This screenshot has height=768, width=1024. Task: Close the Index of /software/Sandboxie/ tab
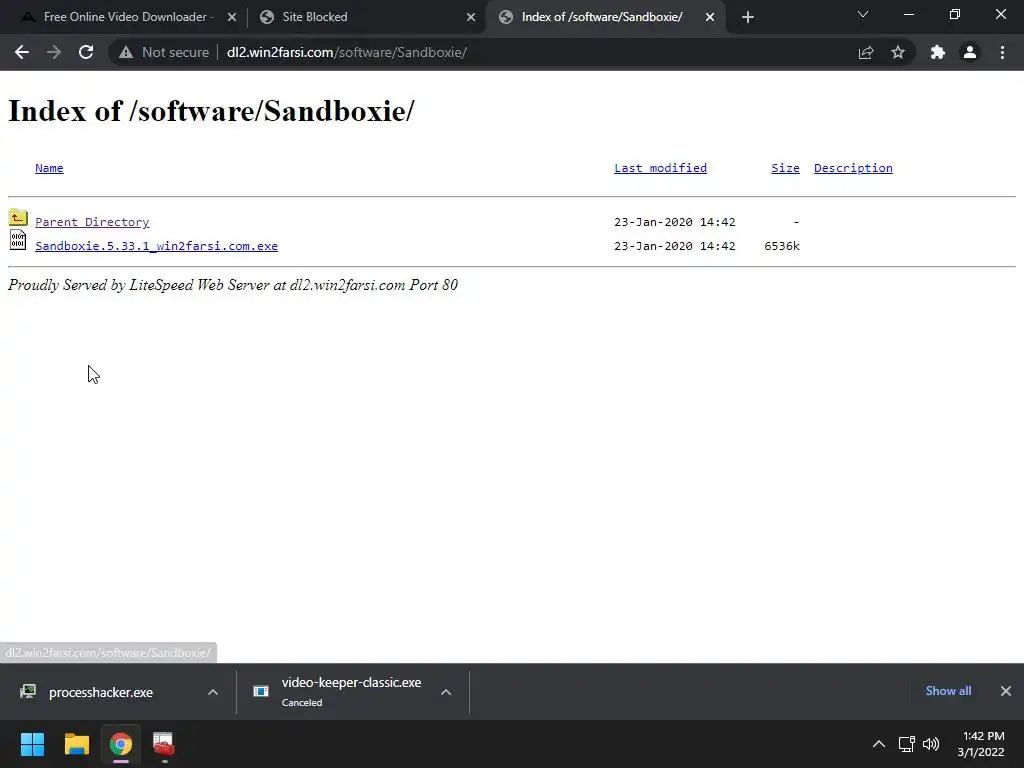[710, 17]
